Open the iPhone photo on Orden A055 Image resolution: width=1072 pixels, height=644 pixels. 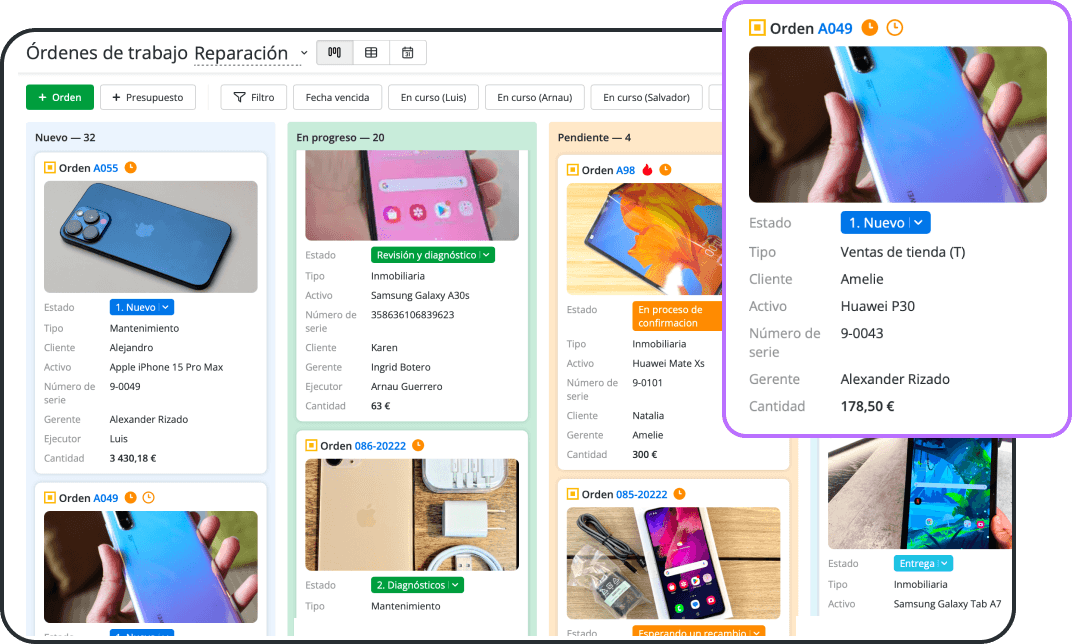(150, 237)
